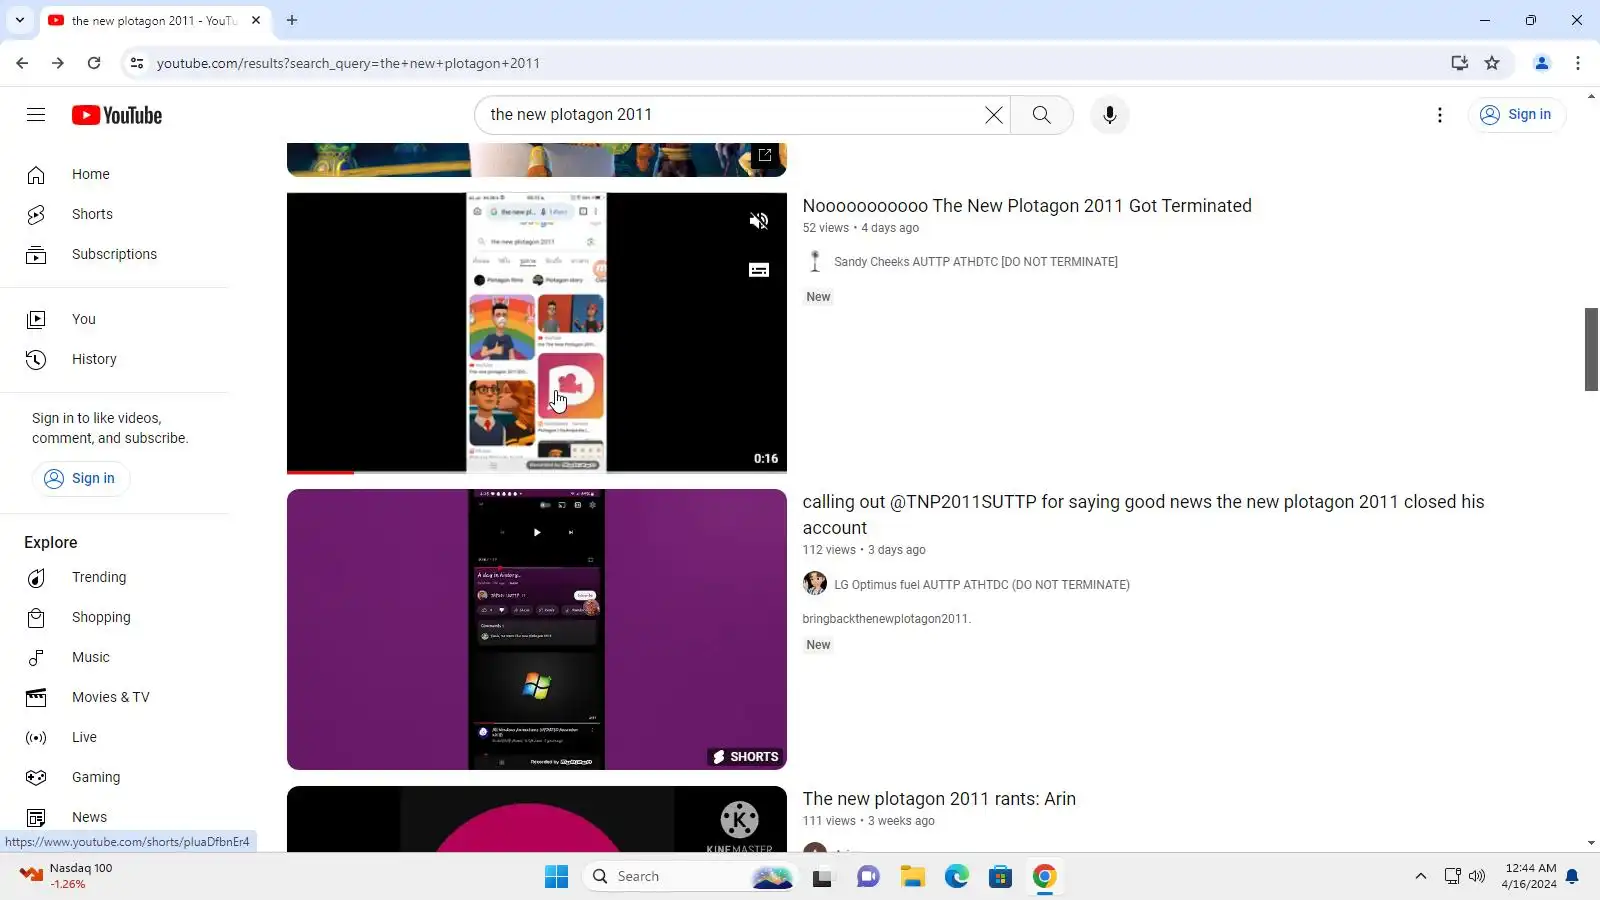The image size is (1600, 900).
Task: Go forward in the browser
Action: tap(58, 63)
